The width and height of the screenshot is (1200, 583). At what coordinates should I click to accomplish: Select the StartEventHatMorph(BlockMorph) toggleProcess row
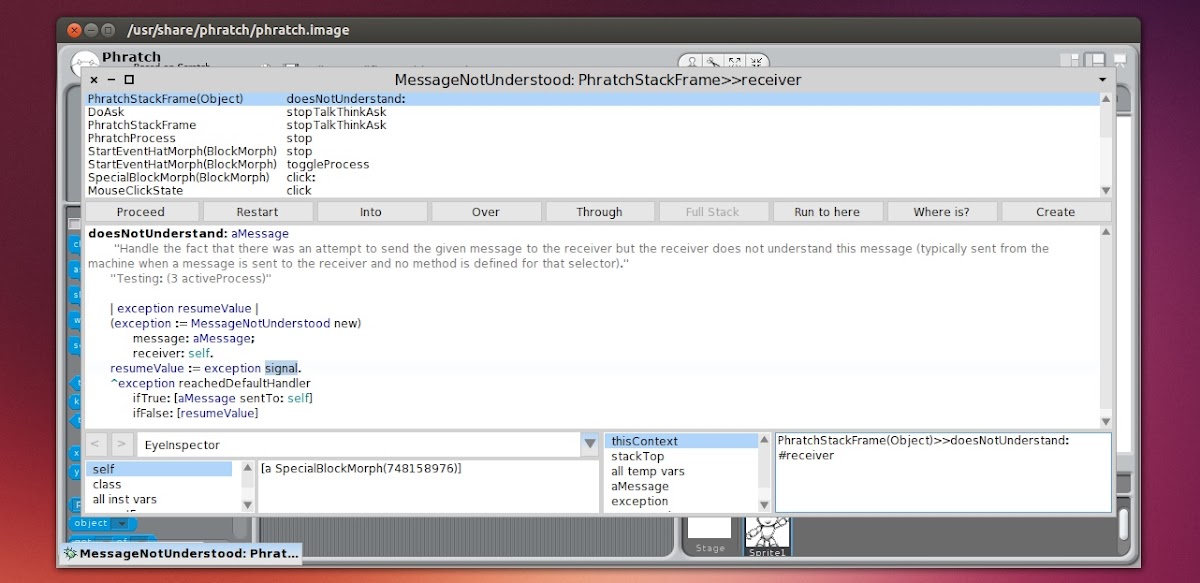point(592,164)
